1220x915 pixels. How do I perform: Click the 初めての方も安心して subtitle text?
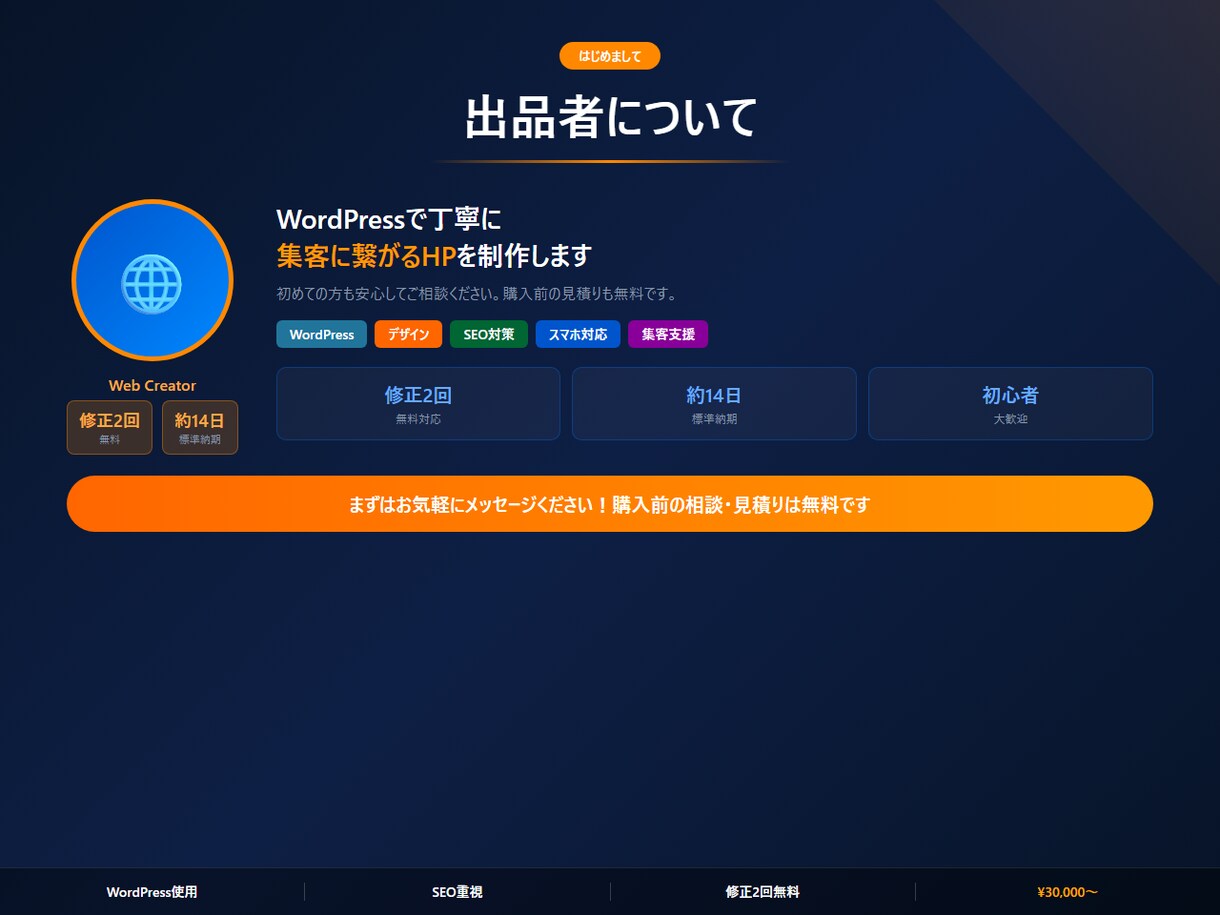pos(477,294)
